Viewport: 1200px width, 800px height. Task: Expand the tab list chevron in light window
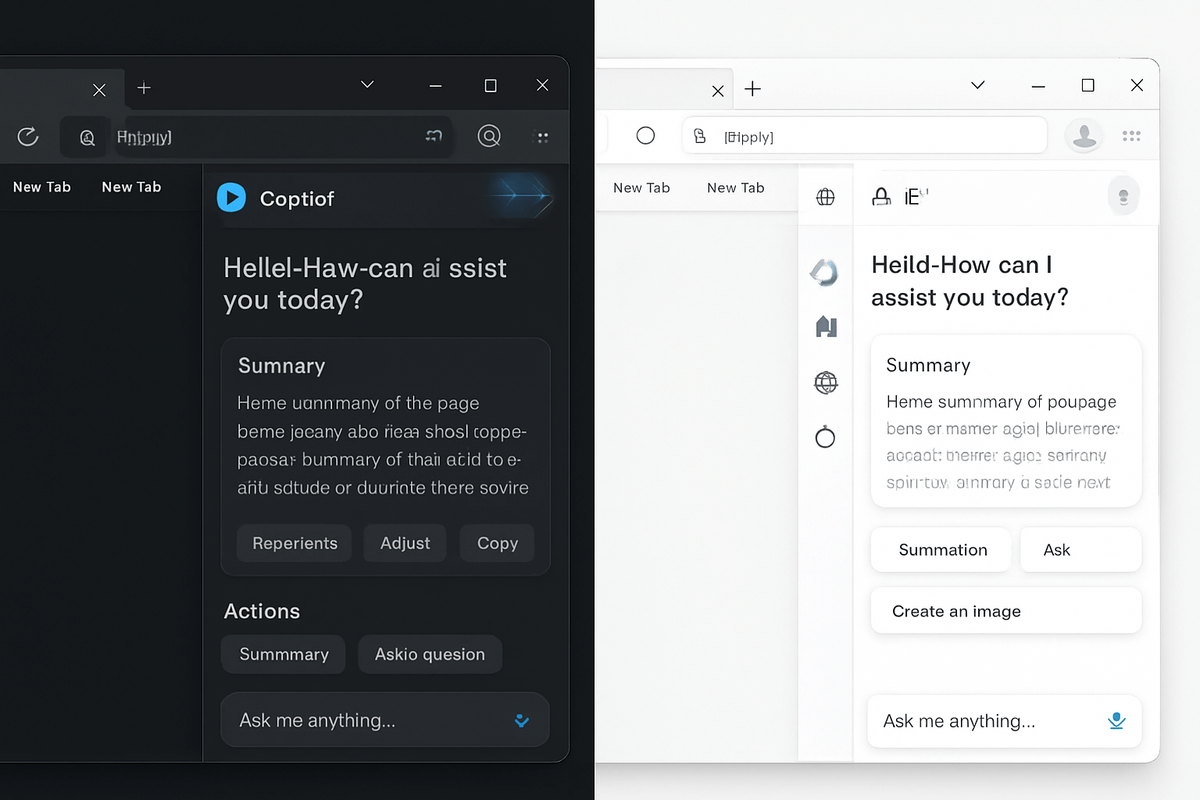(978, 85)
